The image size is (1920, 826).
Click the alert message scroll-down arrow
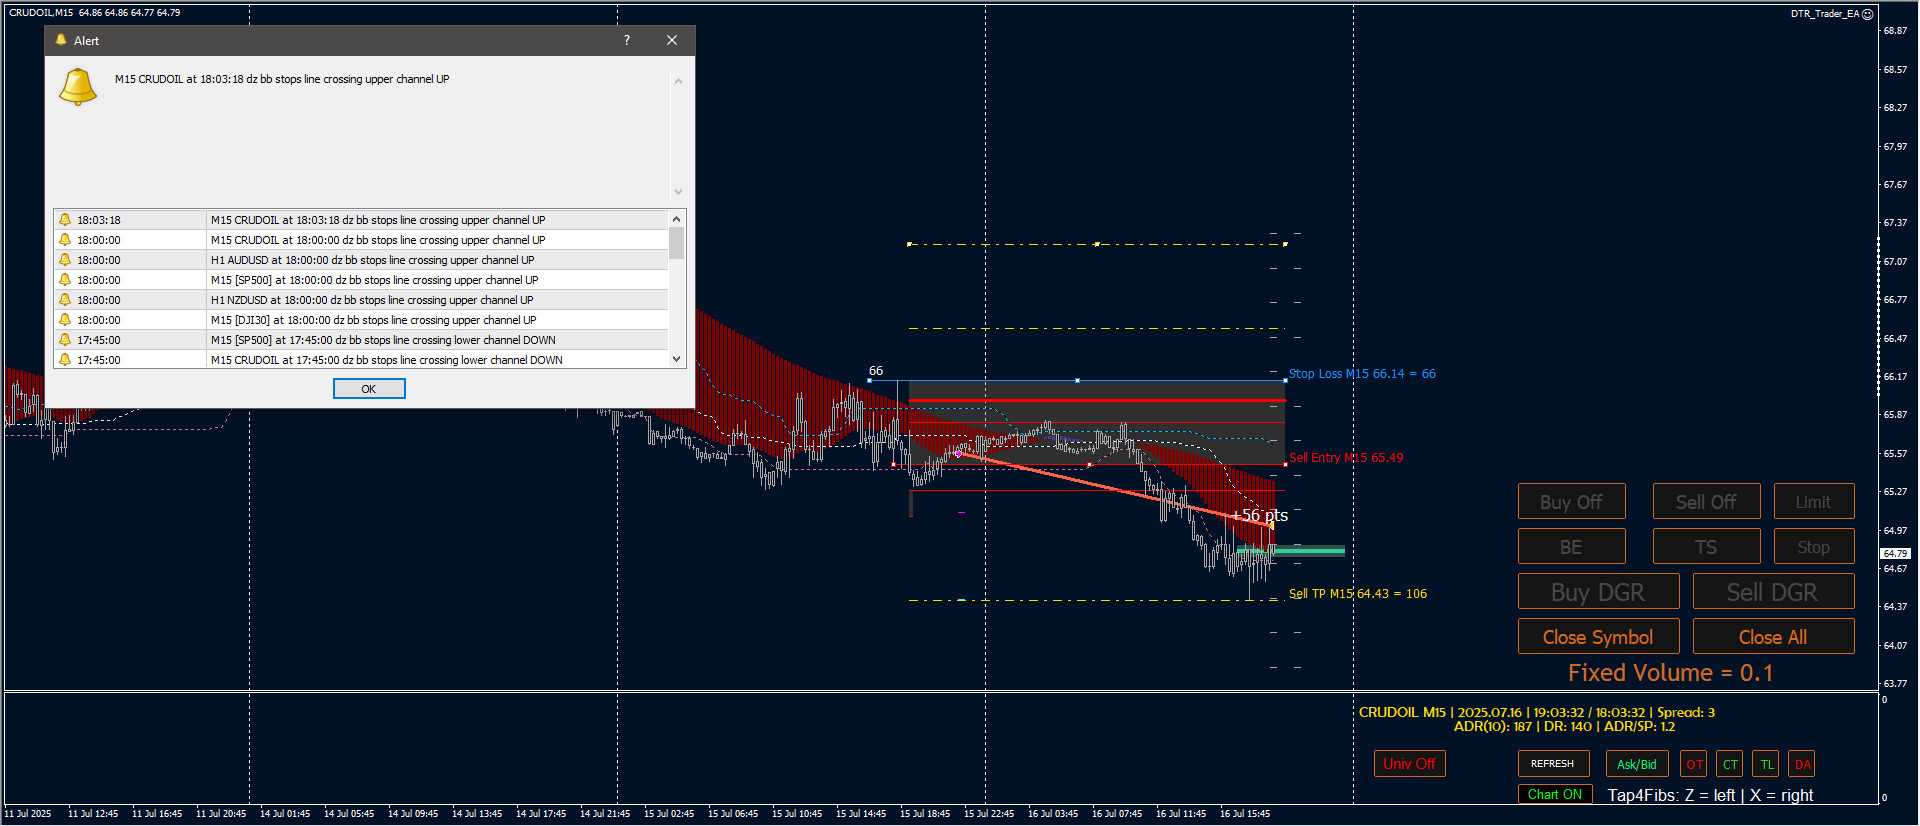[678, 192]
